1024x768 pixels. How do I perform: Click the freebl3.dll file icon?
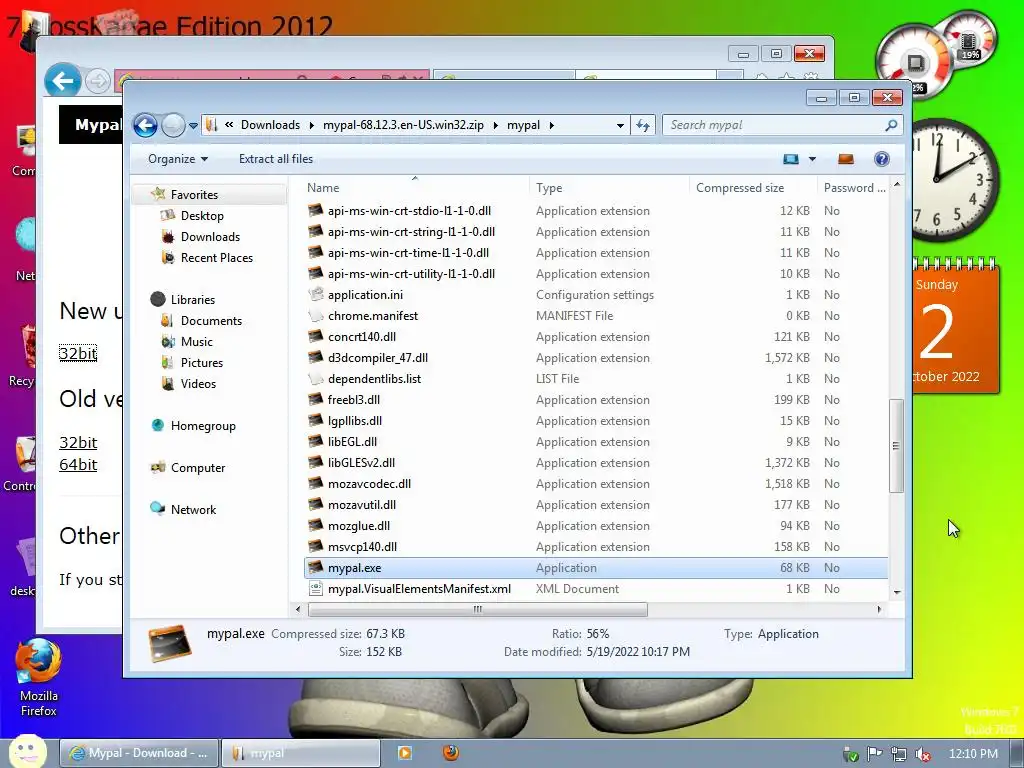[x=315, y=399]
